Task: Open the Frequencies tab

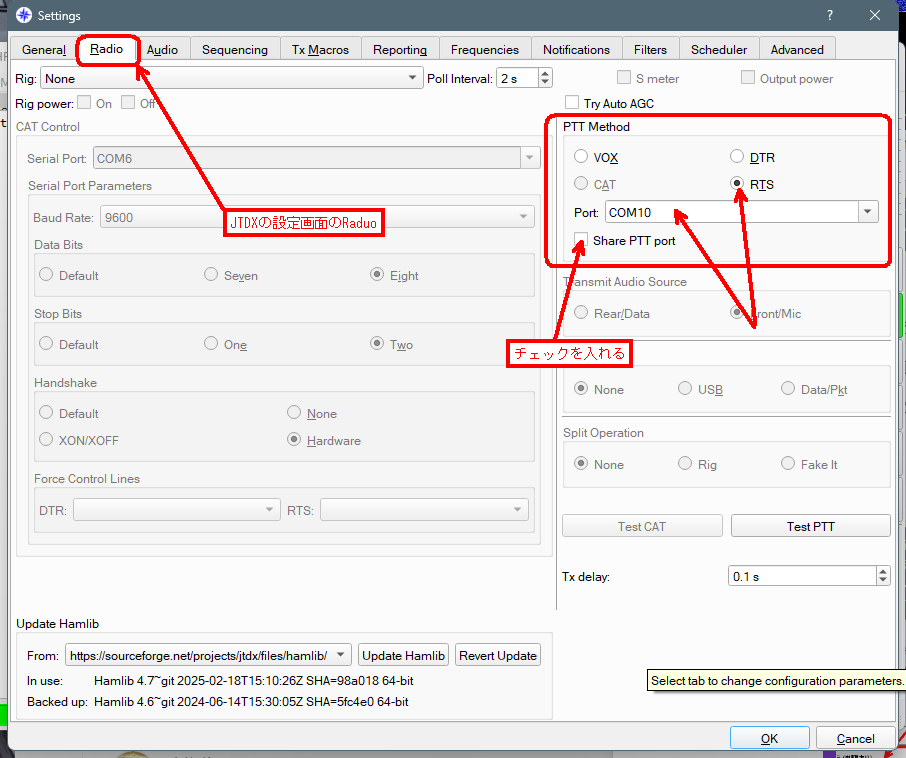Action: [x=484, y=49]
